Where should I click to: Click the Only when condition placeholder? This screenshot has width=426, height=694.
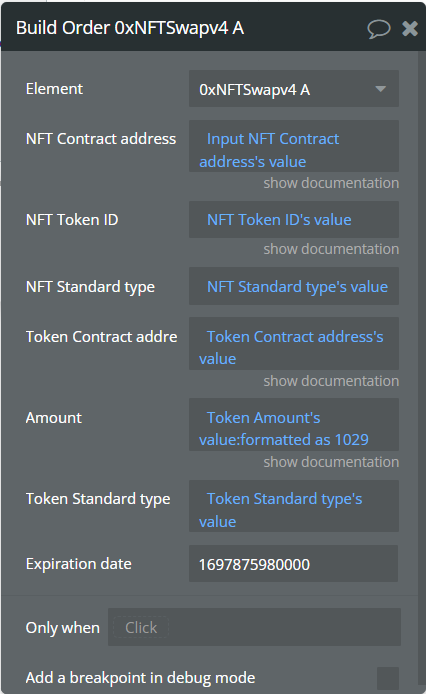pos(141,628)
